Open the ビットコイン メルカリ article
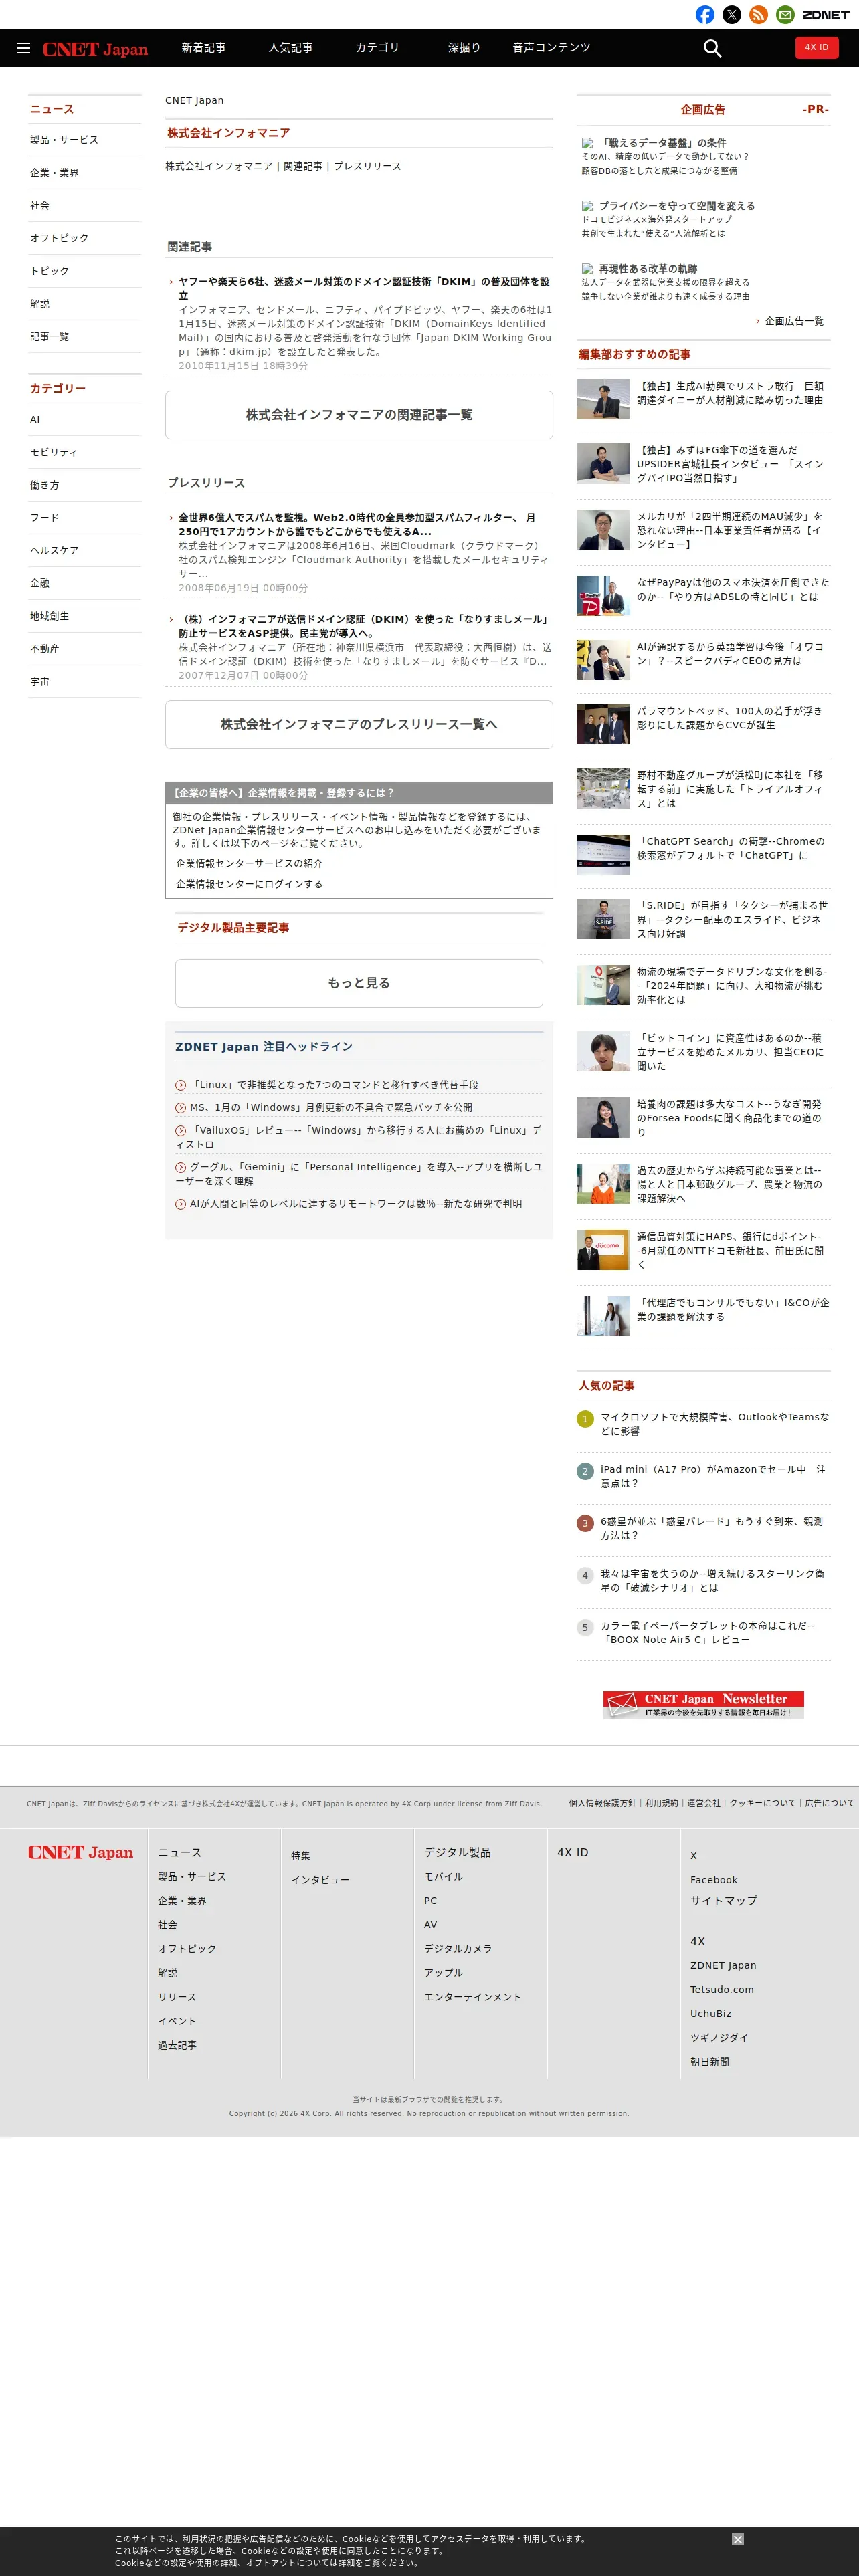Image resolution: width=859 pixels, height=2576 pixels. (x=730, y=1052)
